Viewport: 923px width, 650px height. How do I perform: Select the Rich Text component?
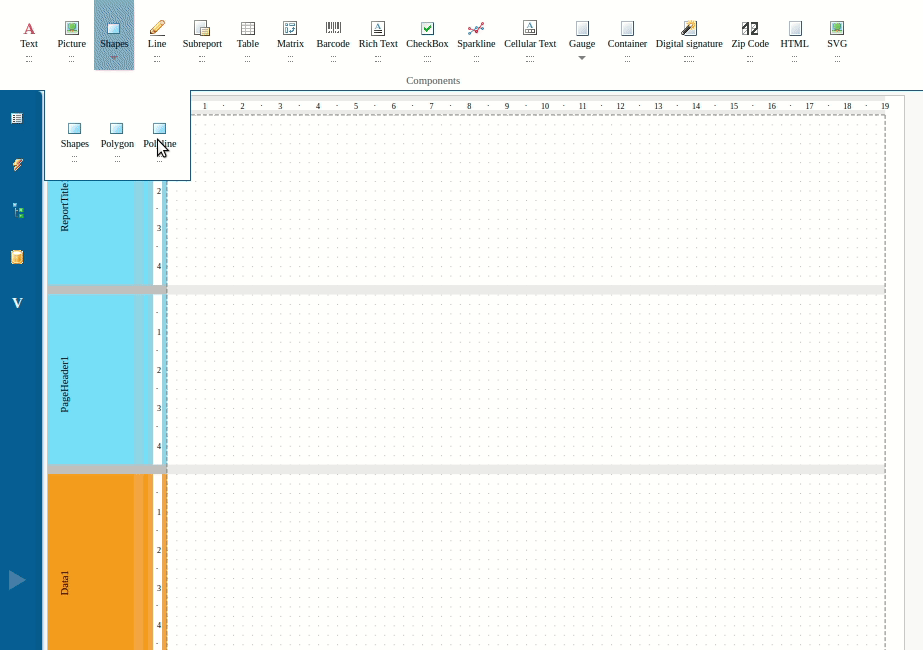(378, 35)
